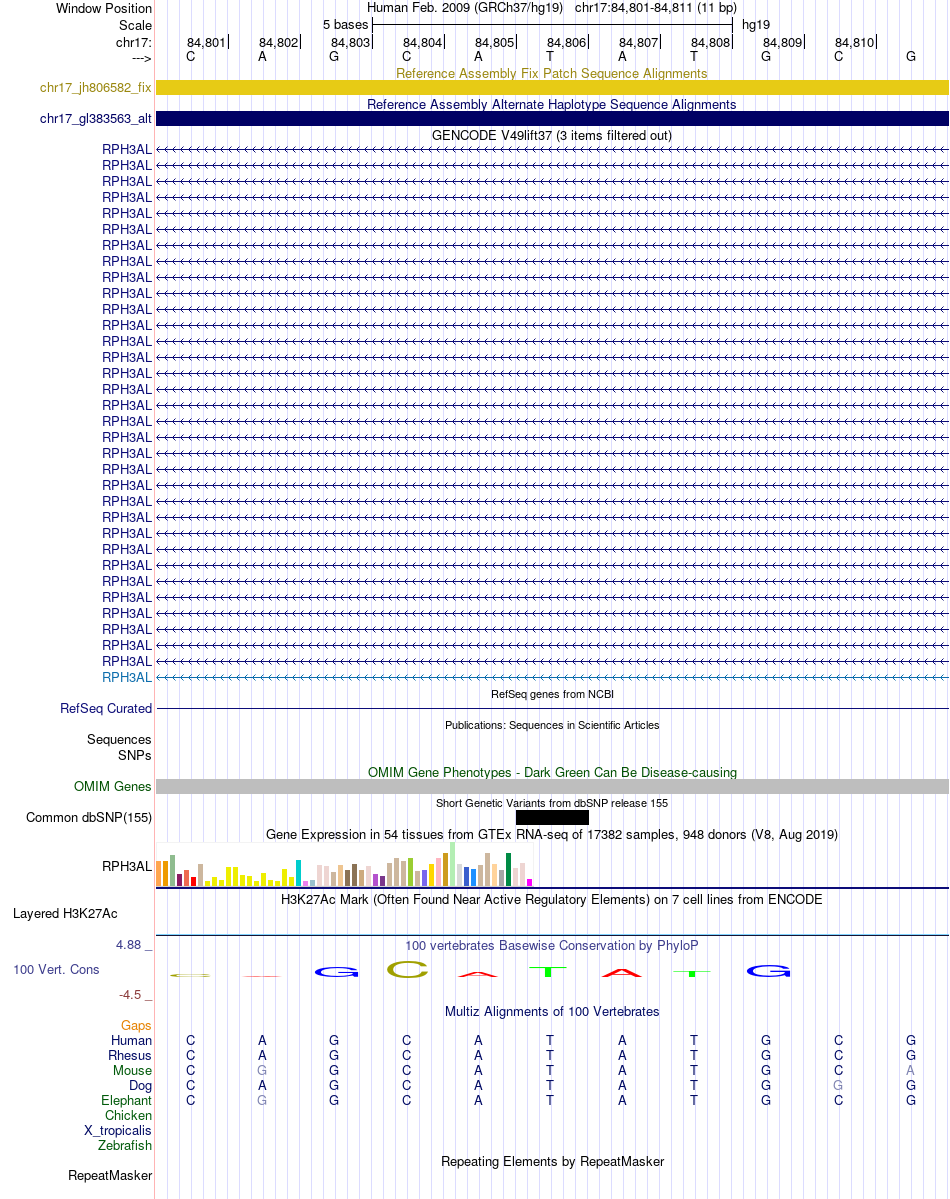This screenshot has height=1199, width=950.
Task: Open the GTEx Gene Expression track title
Action: coord(551,834)
